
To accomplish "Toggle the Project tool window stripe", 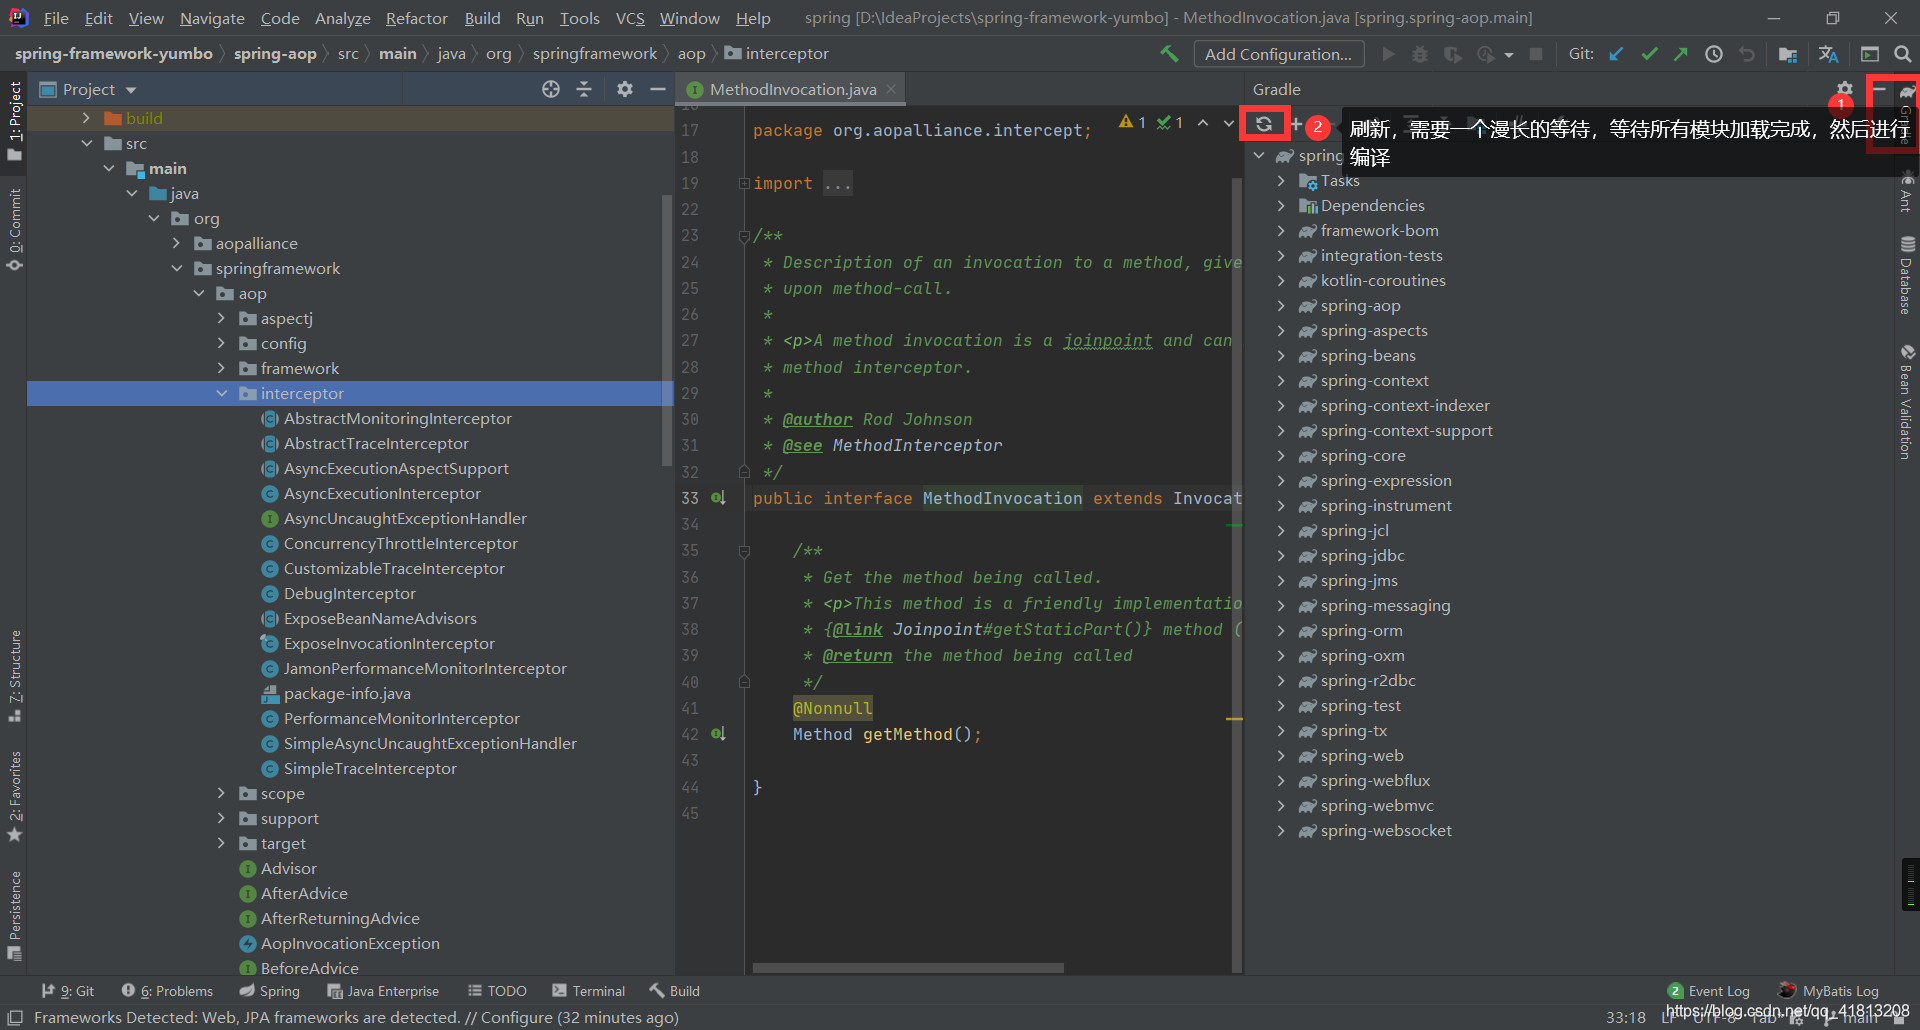I will click(x=14, y=121).
